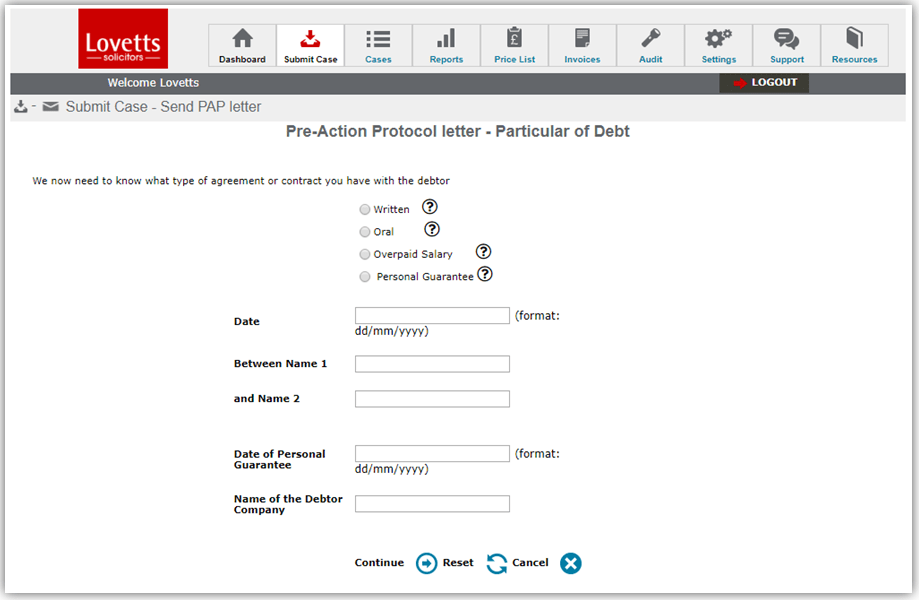Hit the Cancel X icon
This screenshot has height=600, width=919.
(x=570, y=564)
